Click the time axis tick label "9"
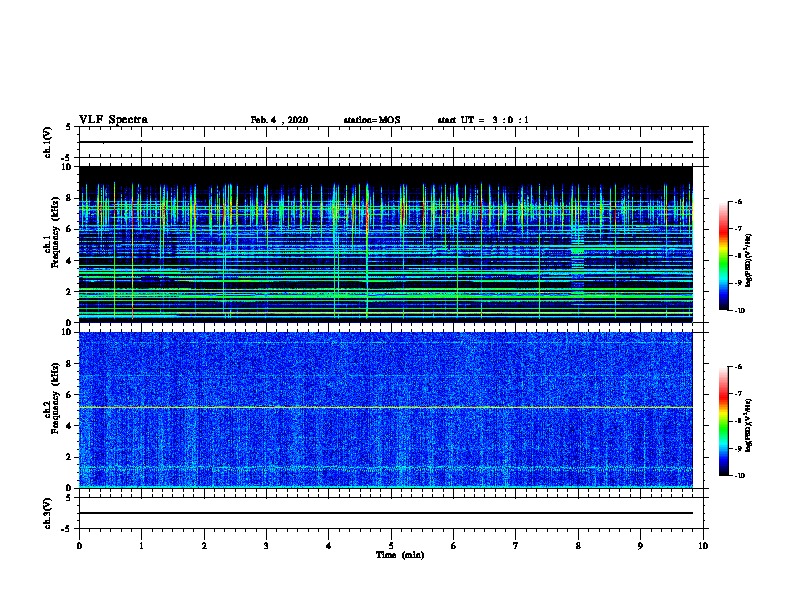This screenshot has height=612, width=792. click(x=640, y=546)
